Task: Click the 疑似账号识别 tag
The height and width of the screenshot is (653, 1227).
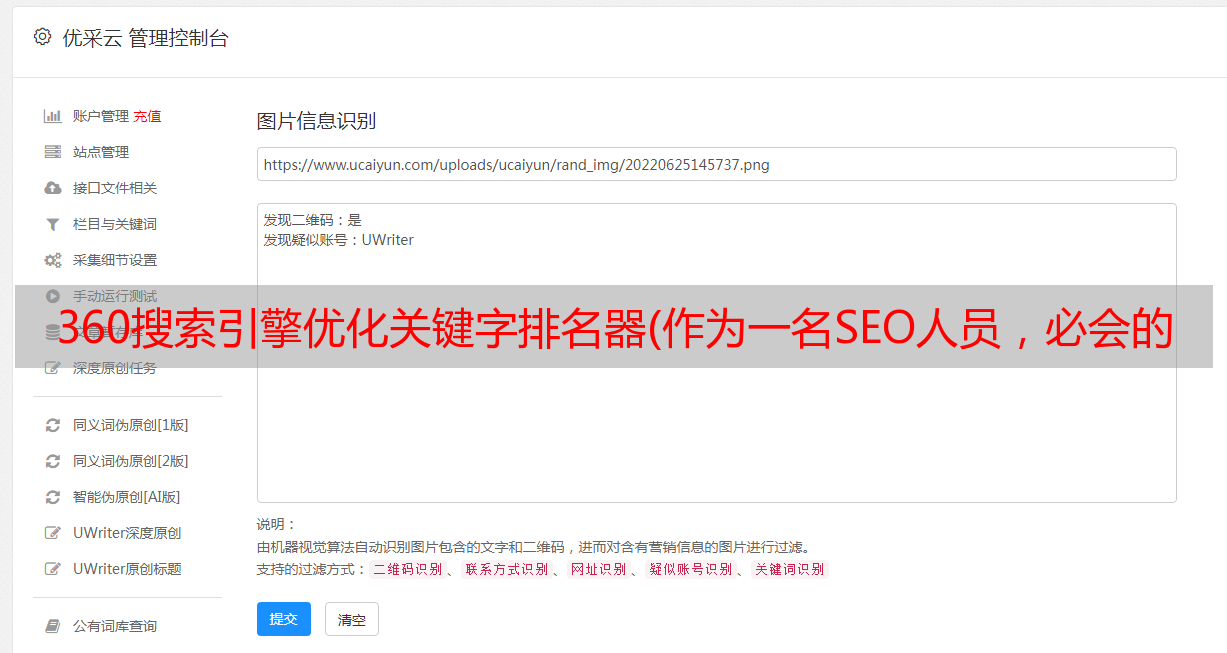Action: pos(690,569)
